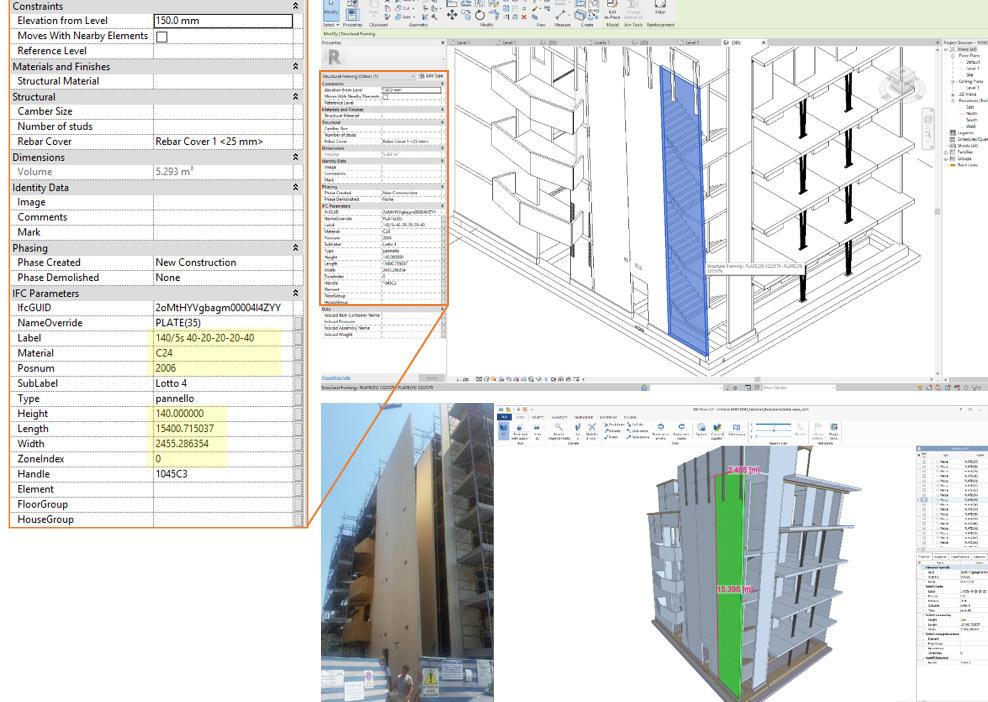Click the undo arrow icon in BIM viewer ribbon
Viewport: 988px width, 702px height.
point(661,427)
